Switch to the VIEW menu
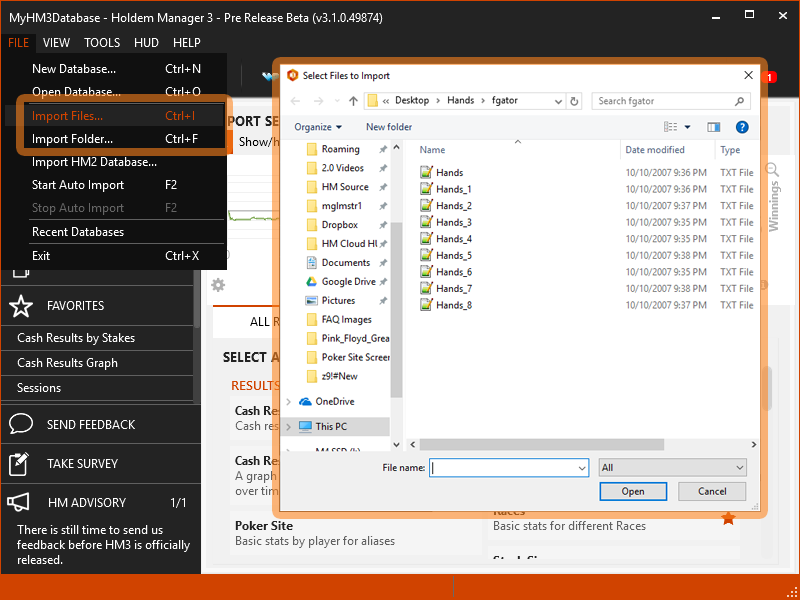This screenshot has height=600, width=800. [56, 42]
